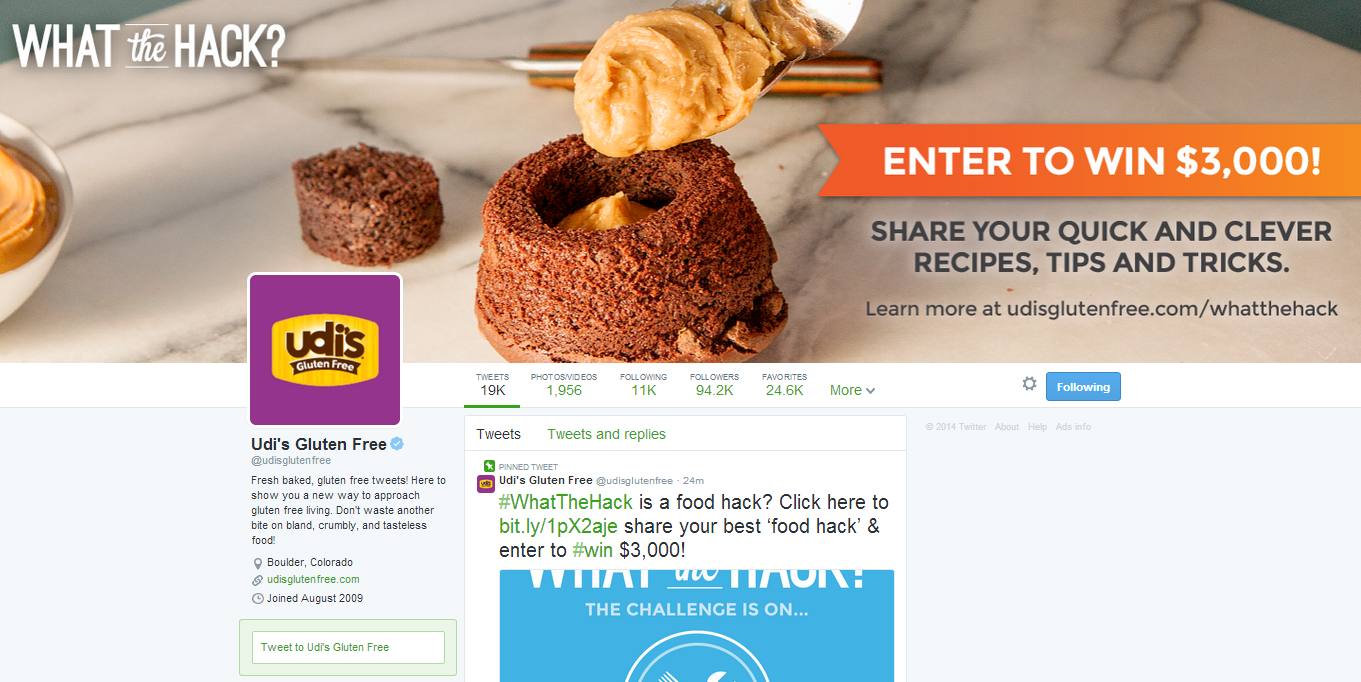Click the Tweet to Udi's Gluten Free field
The width and height of the screenshot is (1361, 682).
pyautogui.click(x=348, y=647)
